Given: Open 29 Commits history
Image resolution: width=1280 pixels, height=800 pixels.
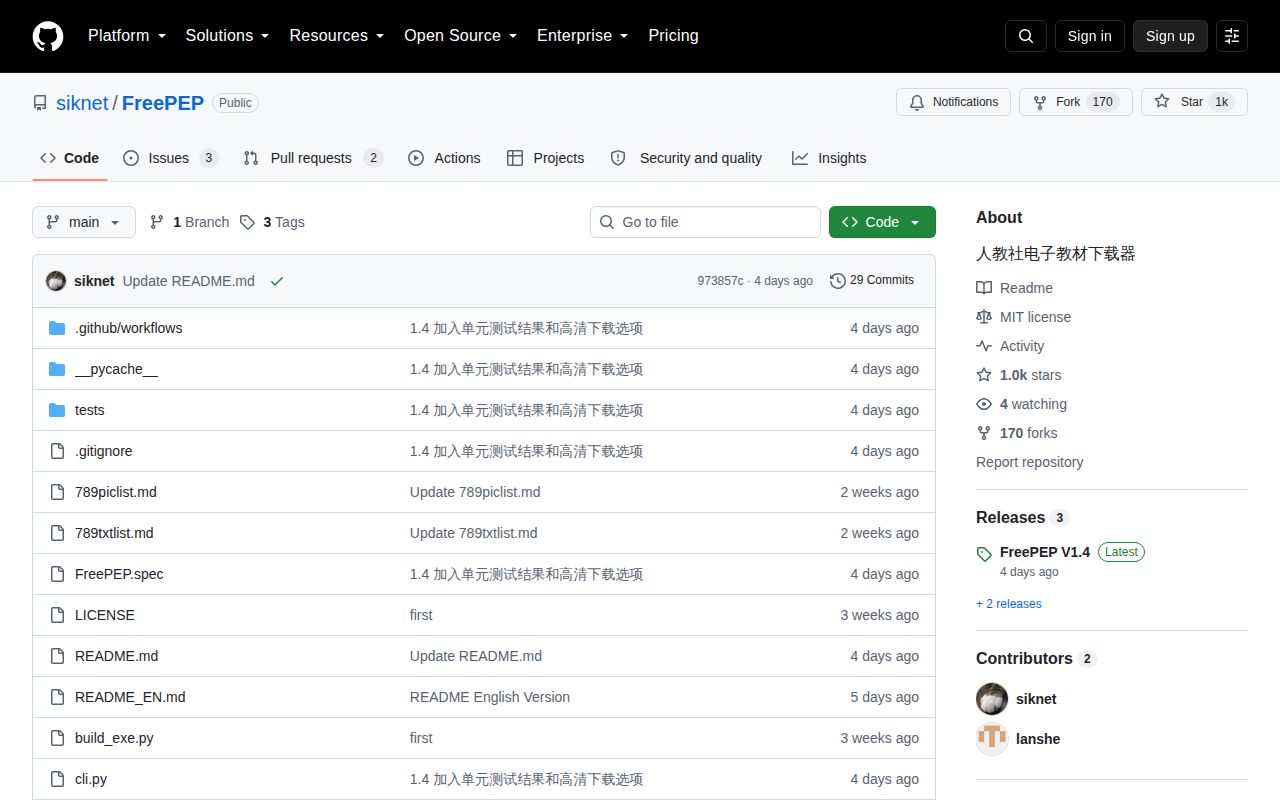Looking at the screenshot, I should [x=872, y=280].
